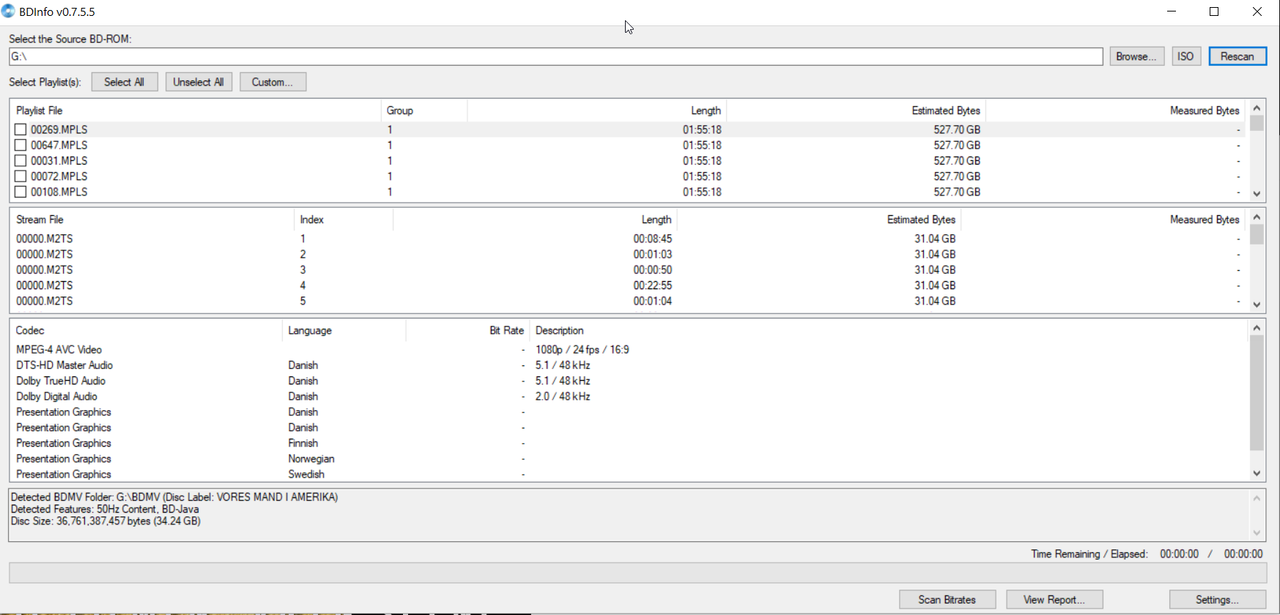The width and height of the screenshot is (1280, 615).
Task: Tick the 00647.MPLS playlist checkbox
Action: [20, 145]
